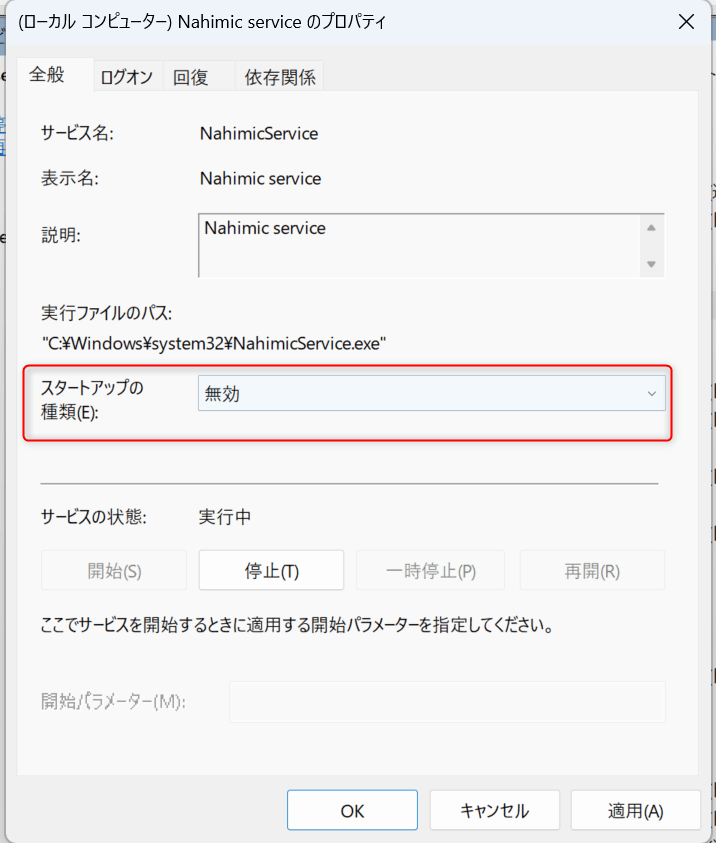716x843 pixels.
Task: Click the NahimicService.exe executable path text
Action: click(x=214, y=344)
